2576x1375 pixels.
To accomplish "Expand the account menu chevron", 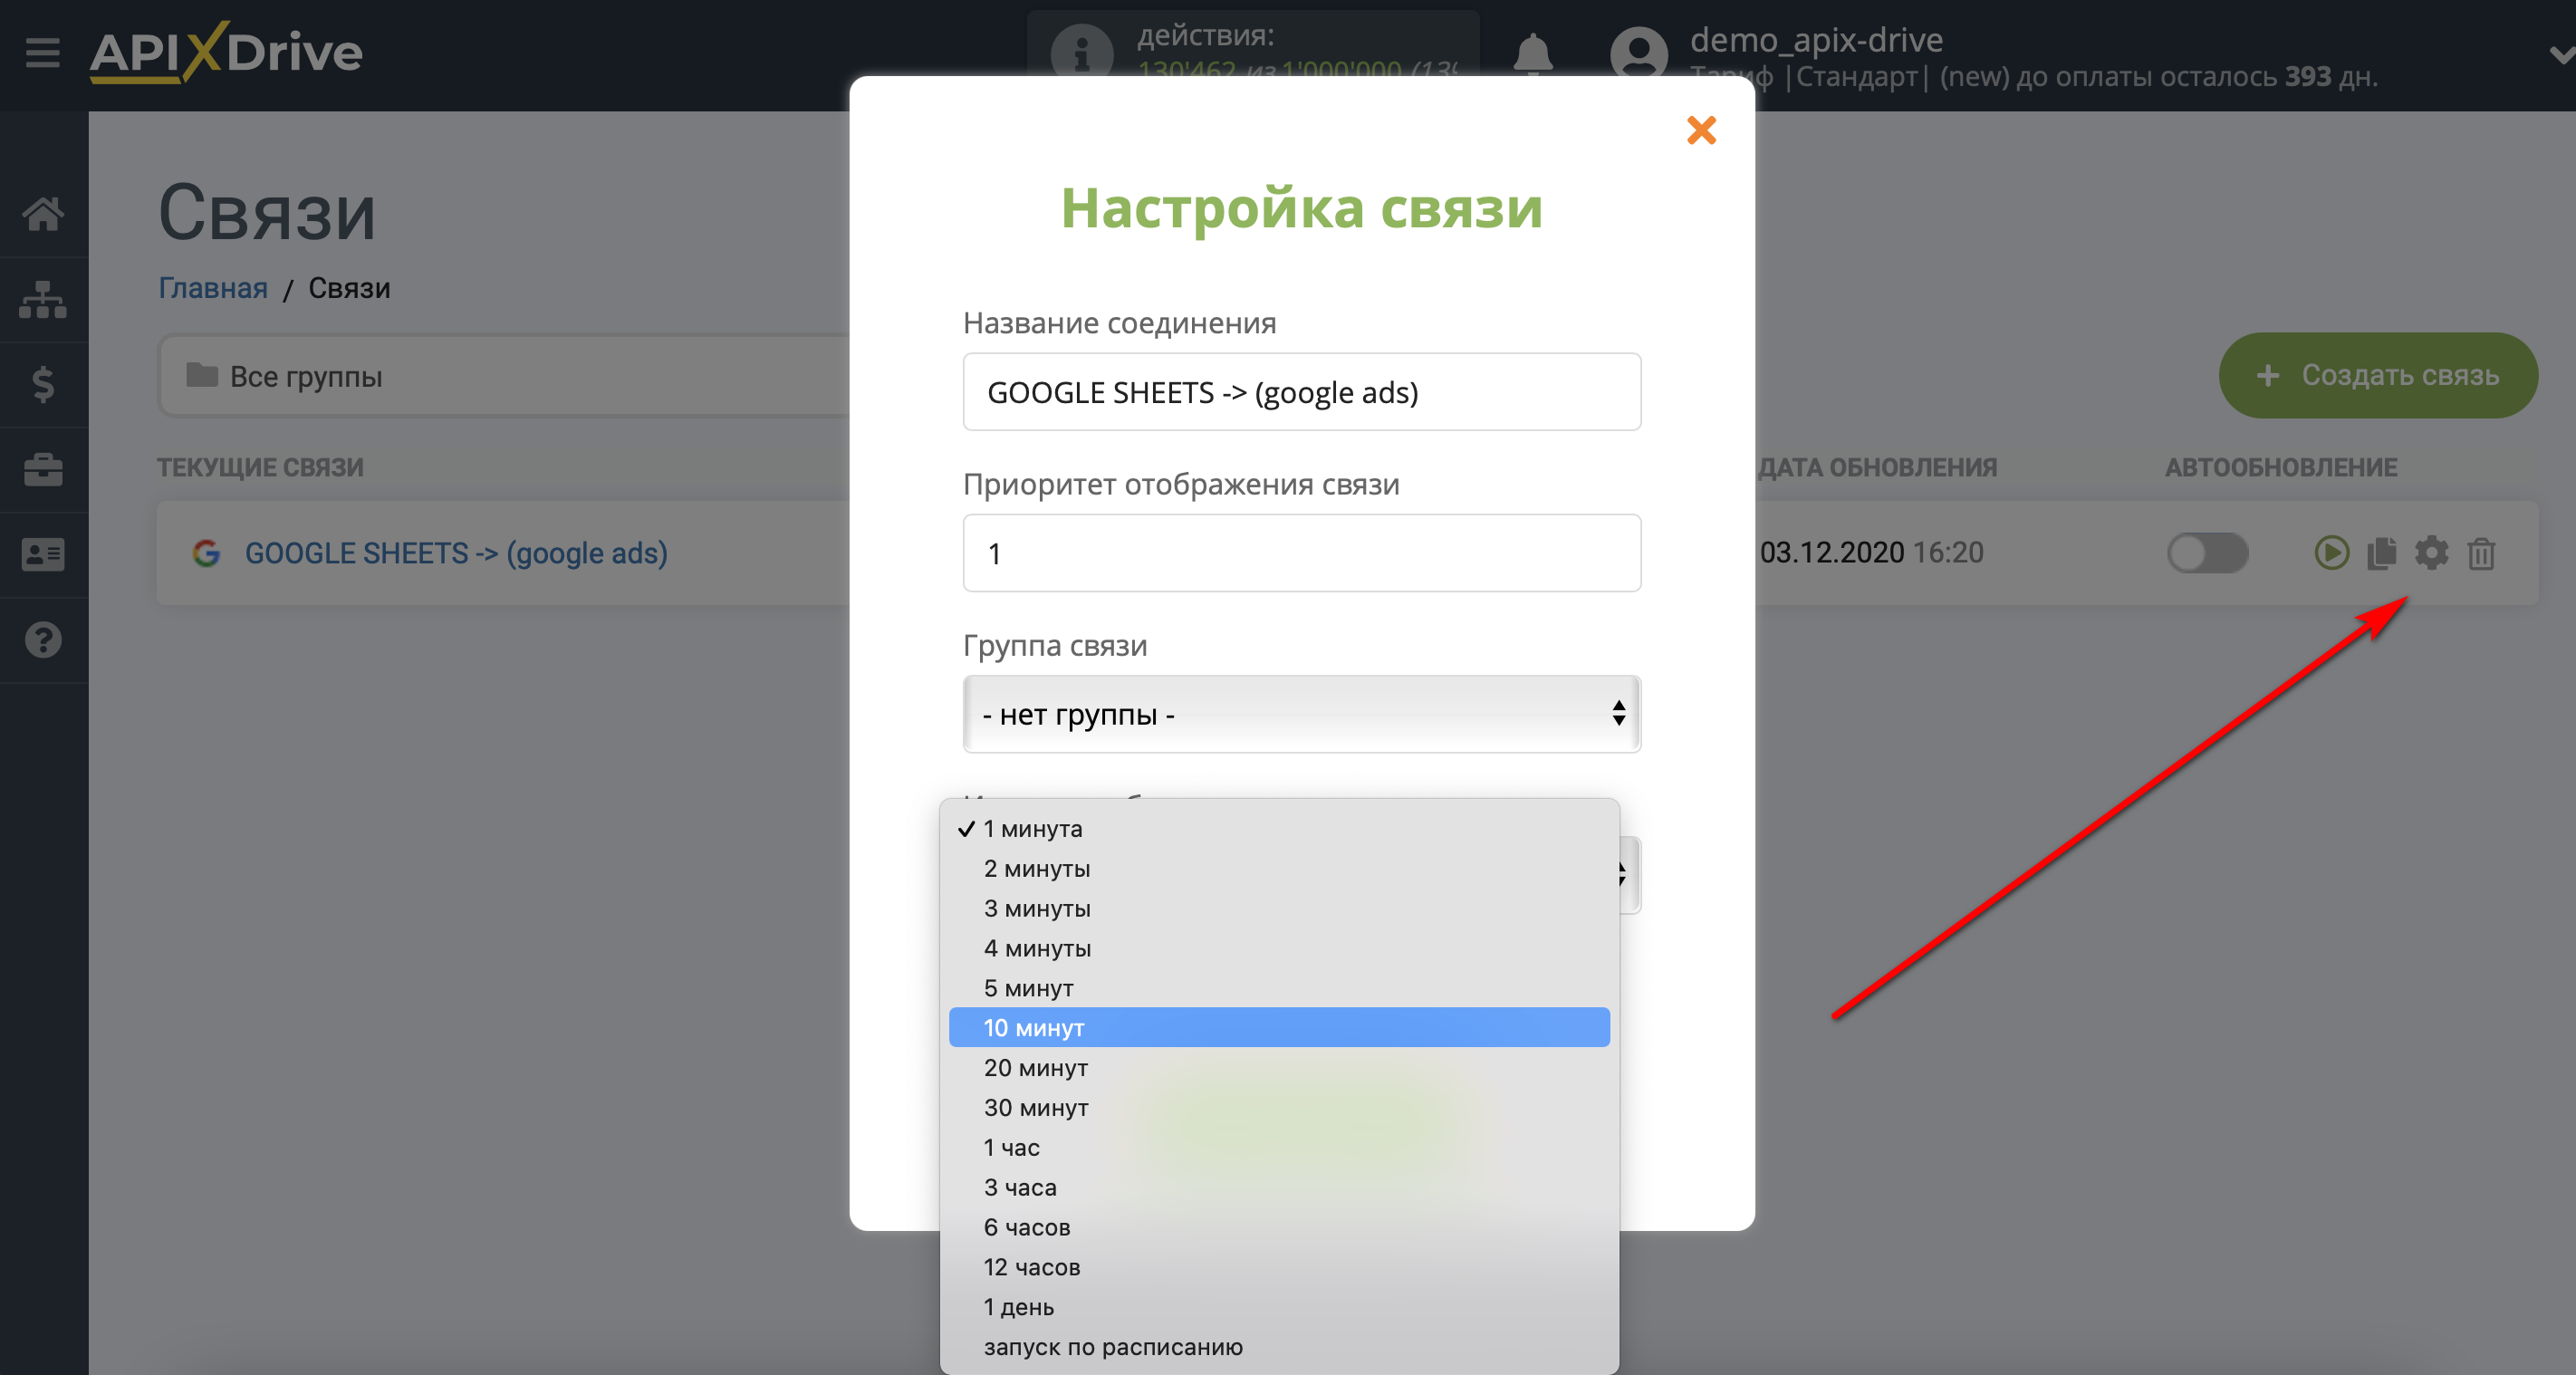I will coord(2561,55).
